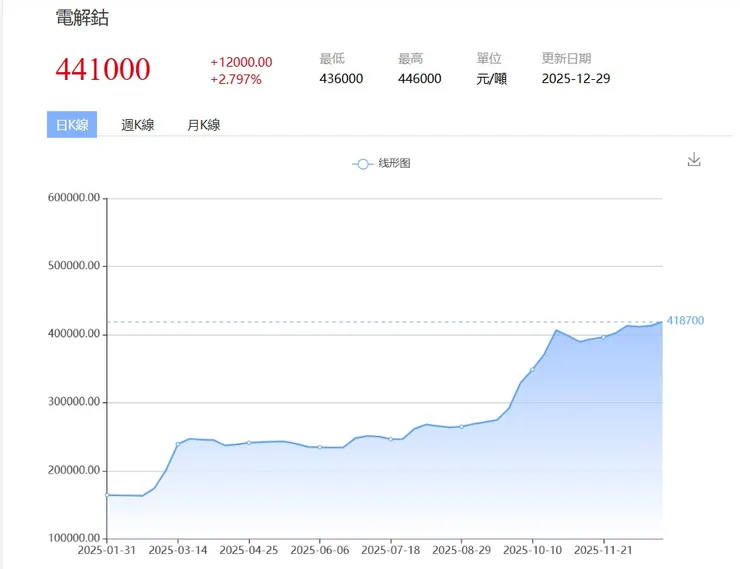
Task: Click the +2.797% percentage change
Action: pos(236,79)
